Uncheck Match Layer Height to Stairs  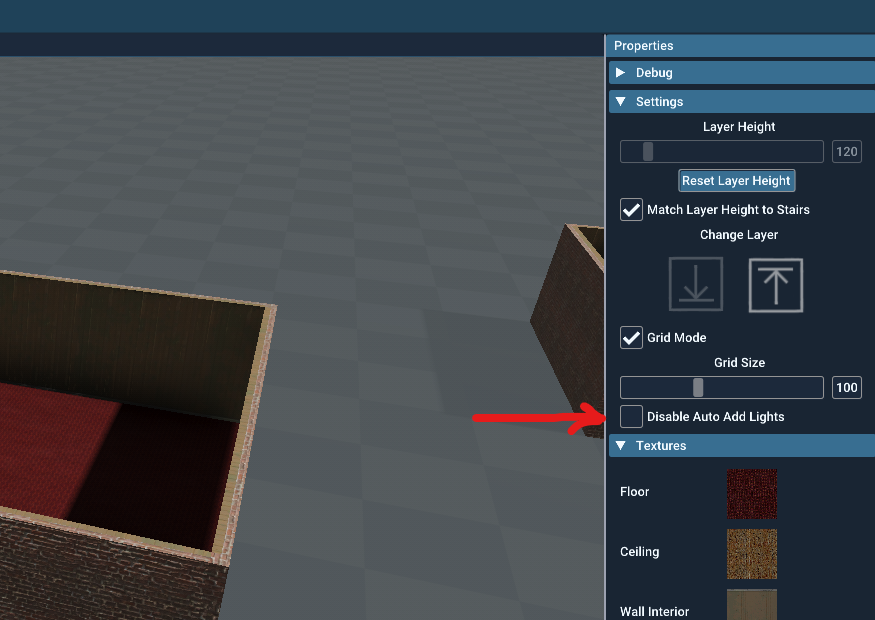pyautogui.click(x=631, y=210)
